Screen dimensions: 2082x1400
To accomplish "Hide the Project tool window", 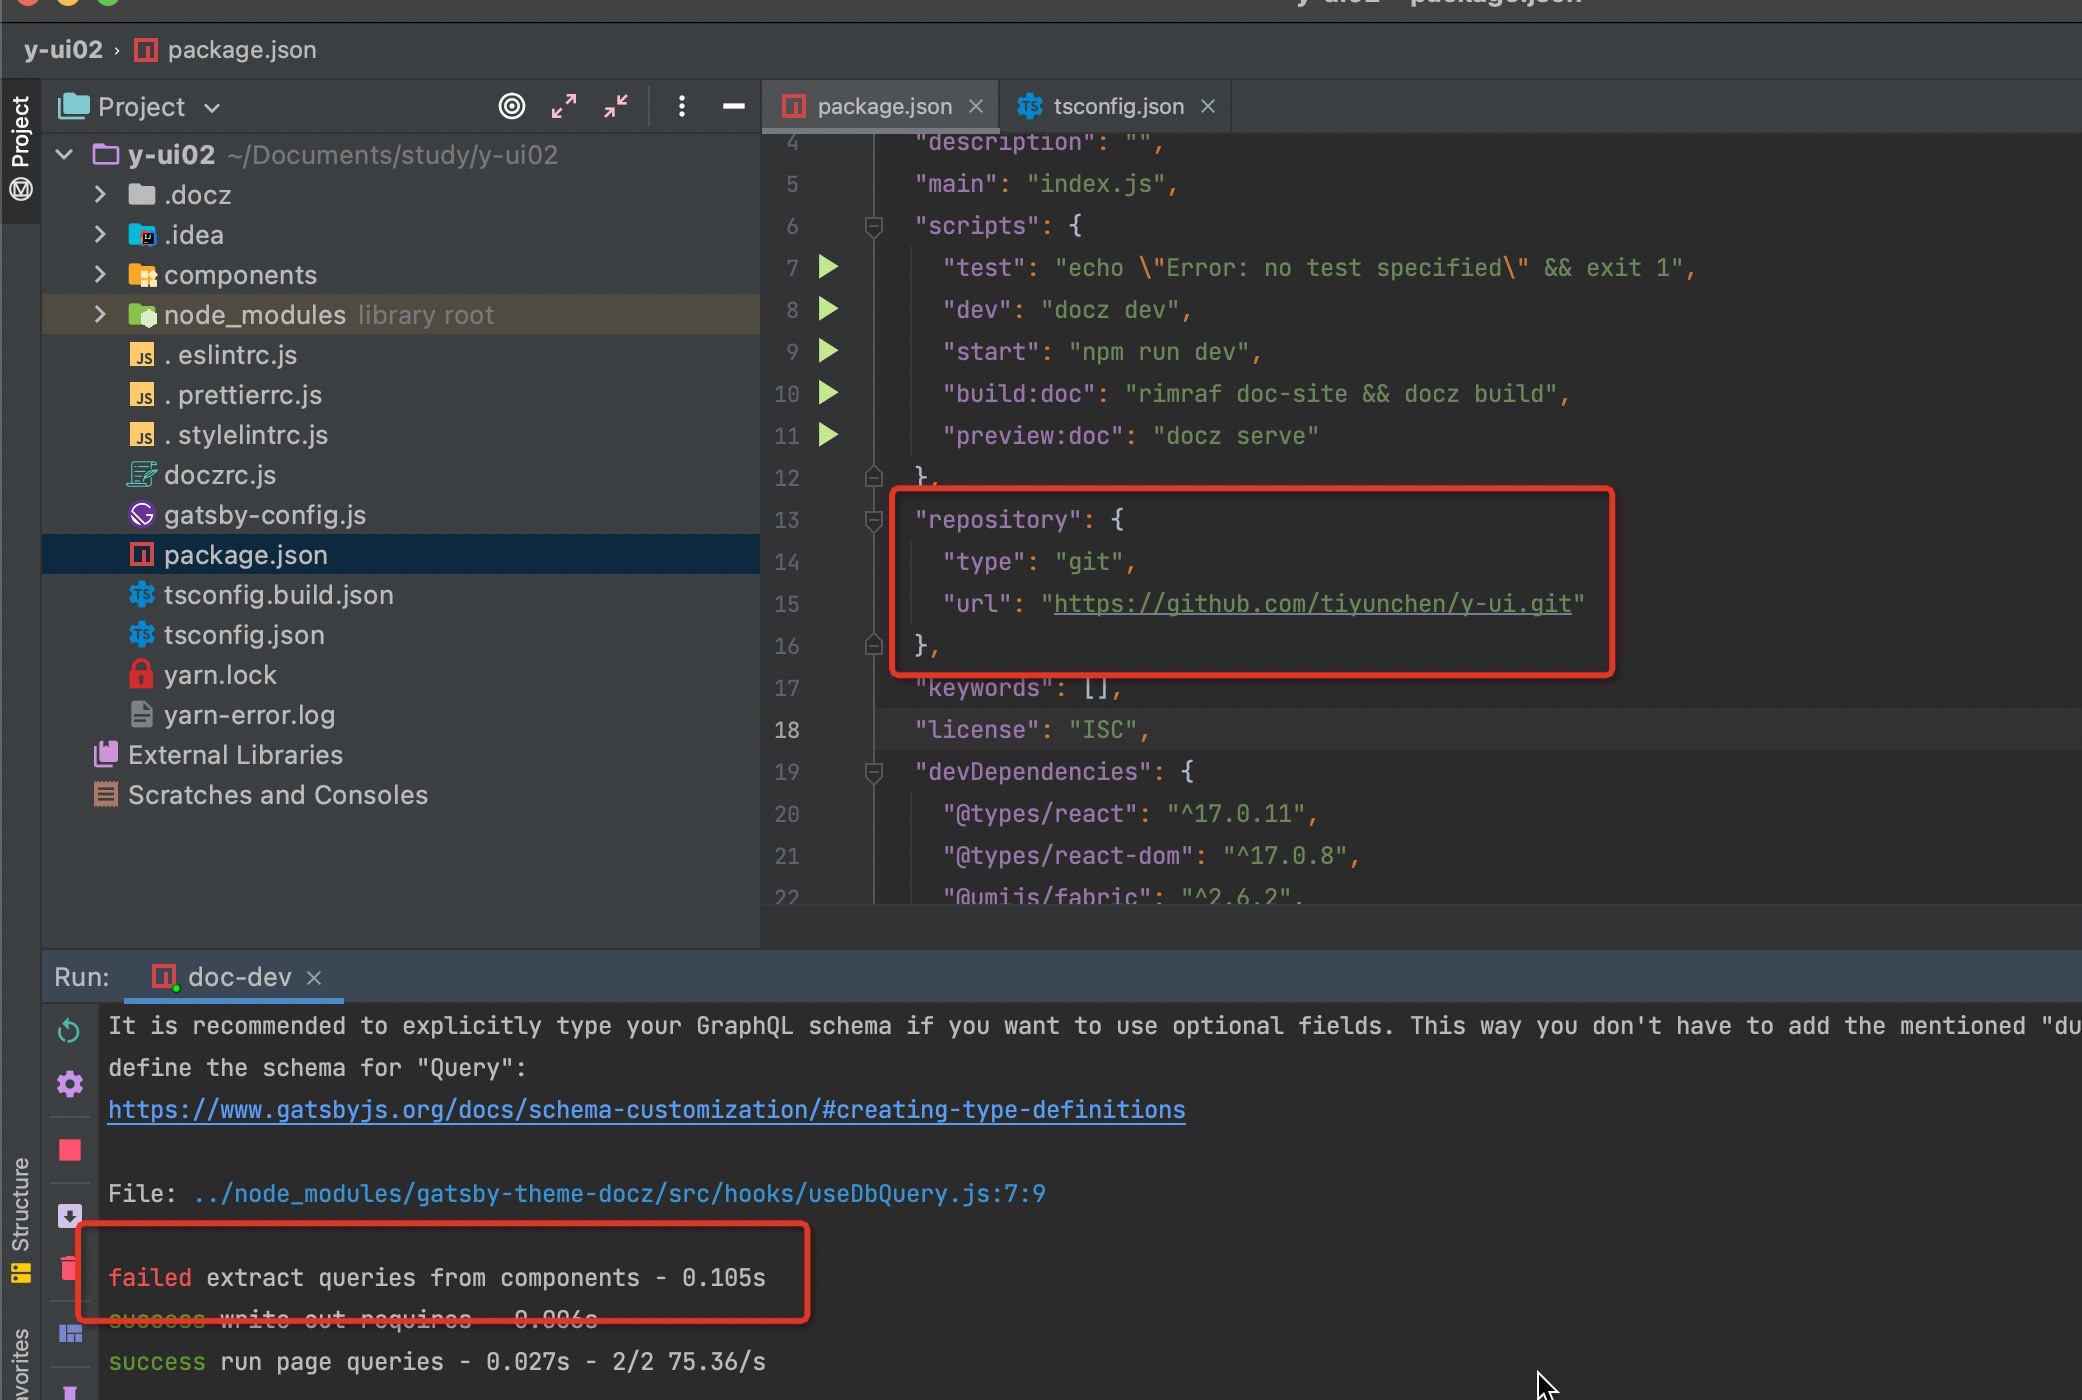I will pos(734,106).
